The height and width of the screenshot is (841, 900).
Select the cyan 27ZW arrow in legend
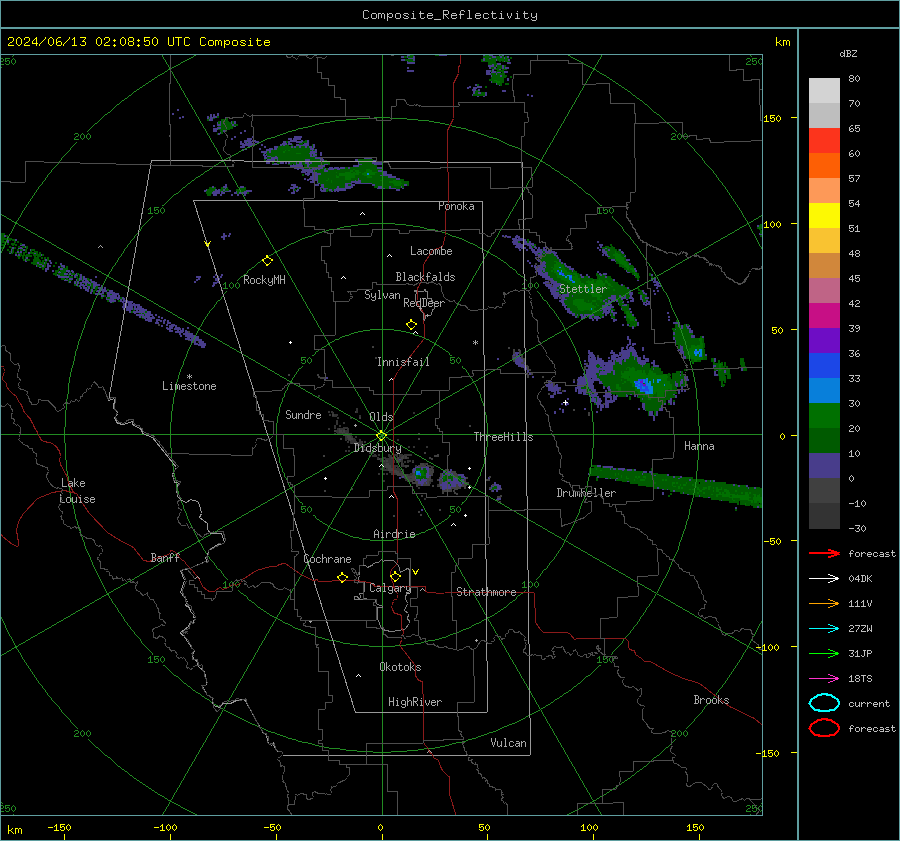point(824,629)
